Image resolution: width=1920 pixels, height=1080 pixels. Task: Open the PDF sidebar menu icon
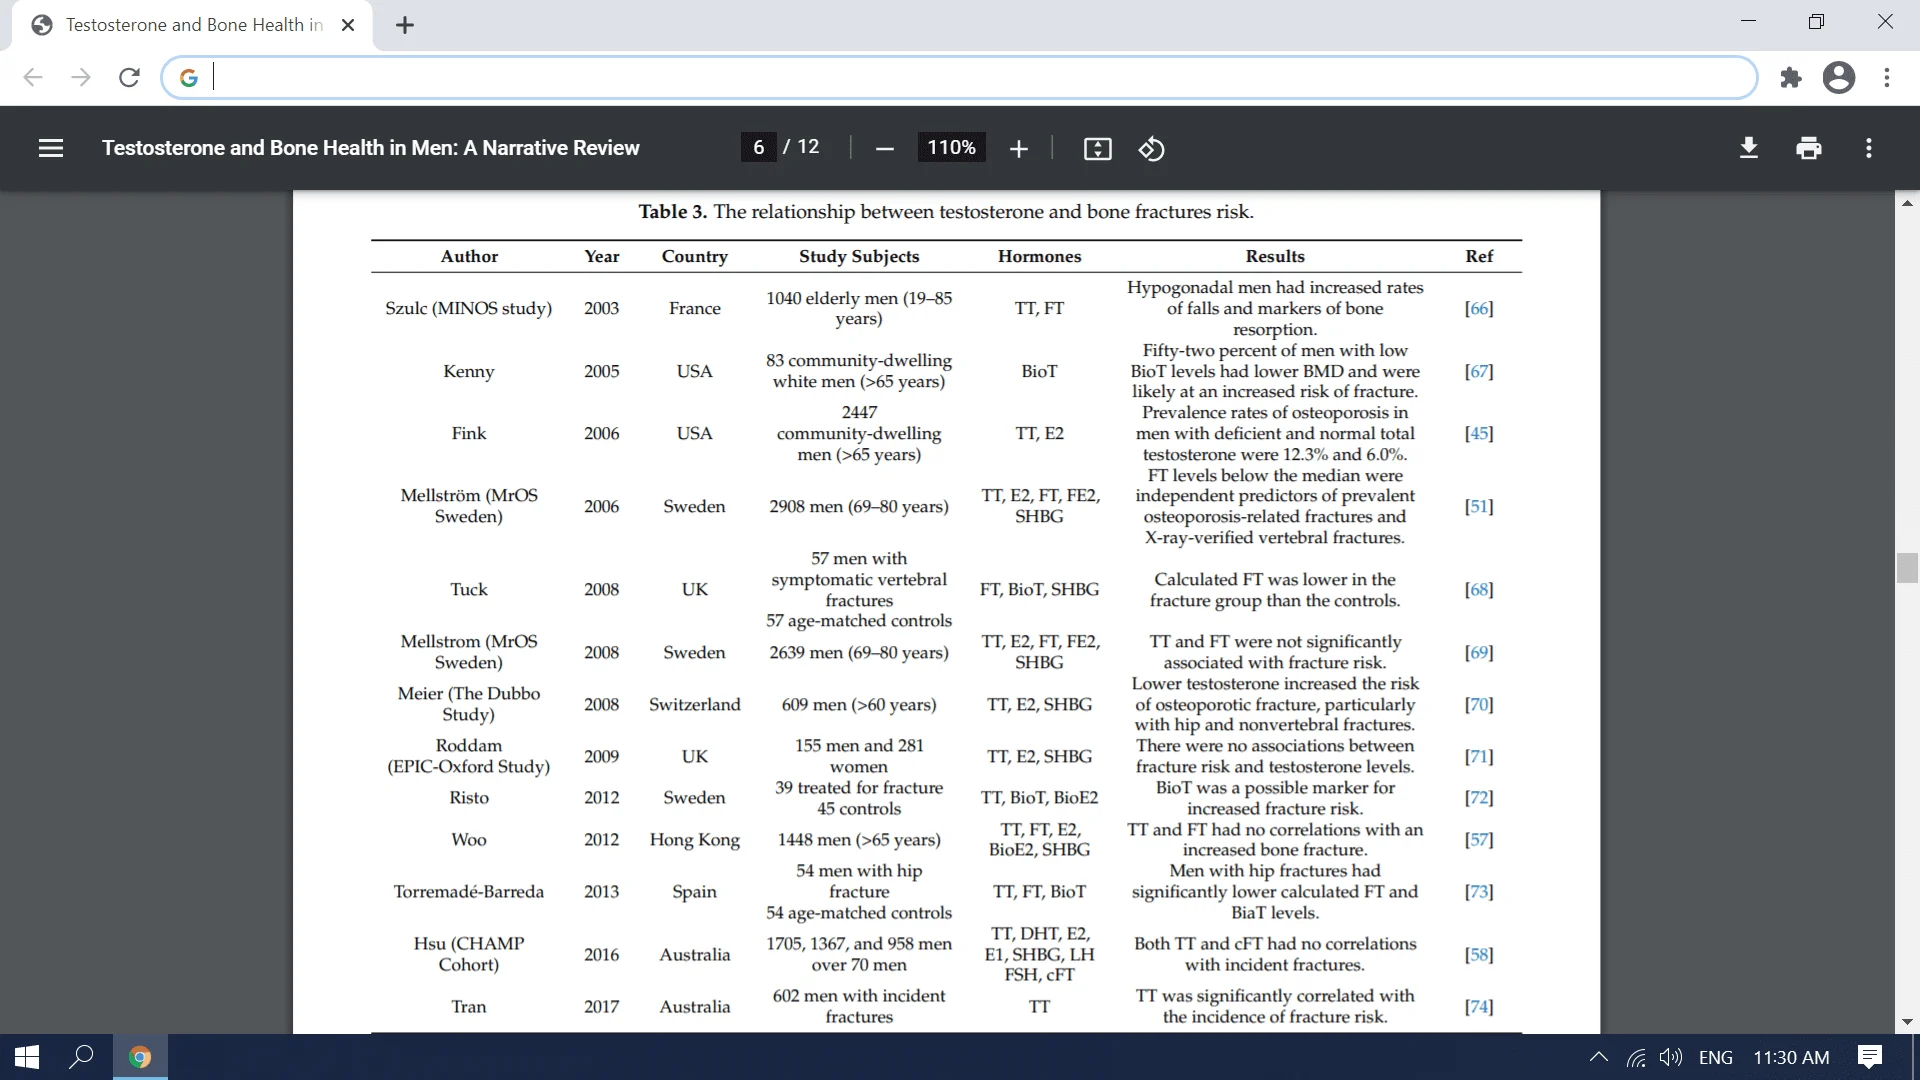pos(51,148)
